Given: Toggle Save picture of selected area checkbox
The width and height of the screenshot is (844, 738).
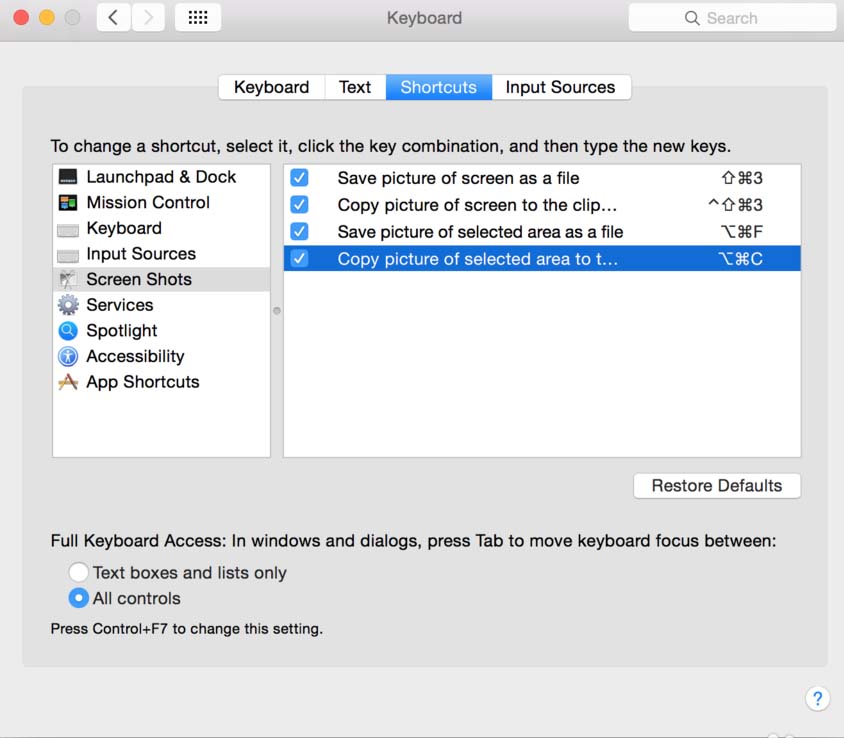Looking at the screenshot, I should point(299,232).
